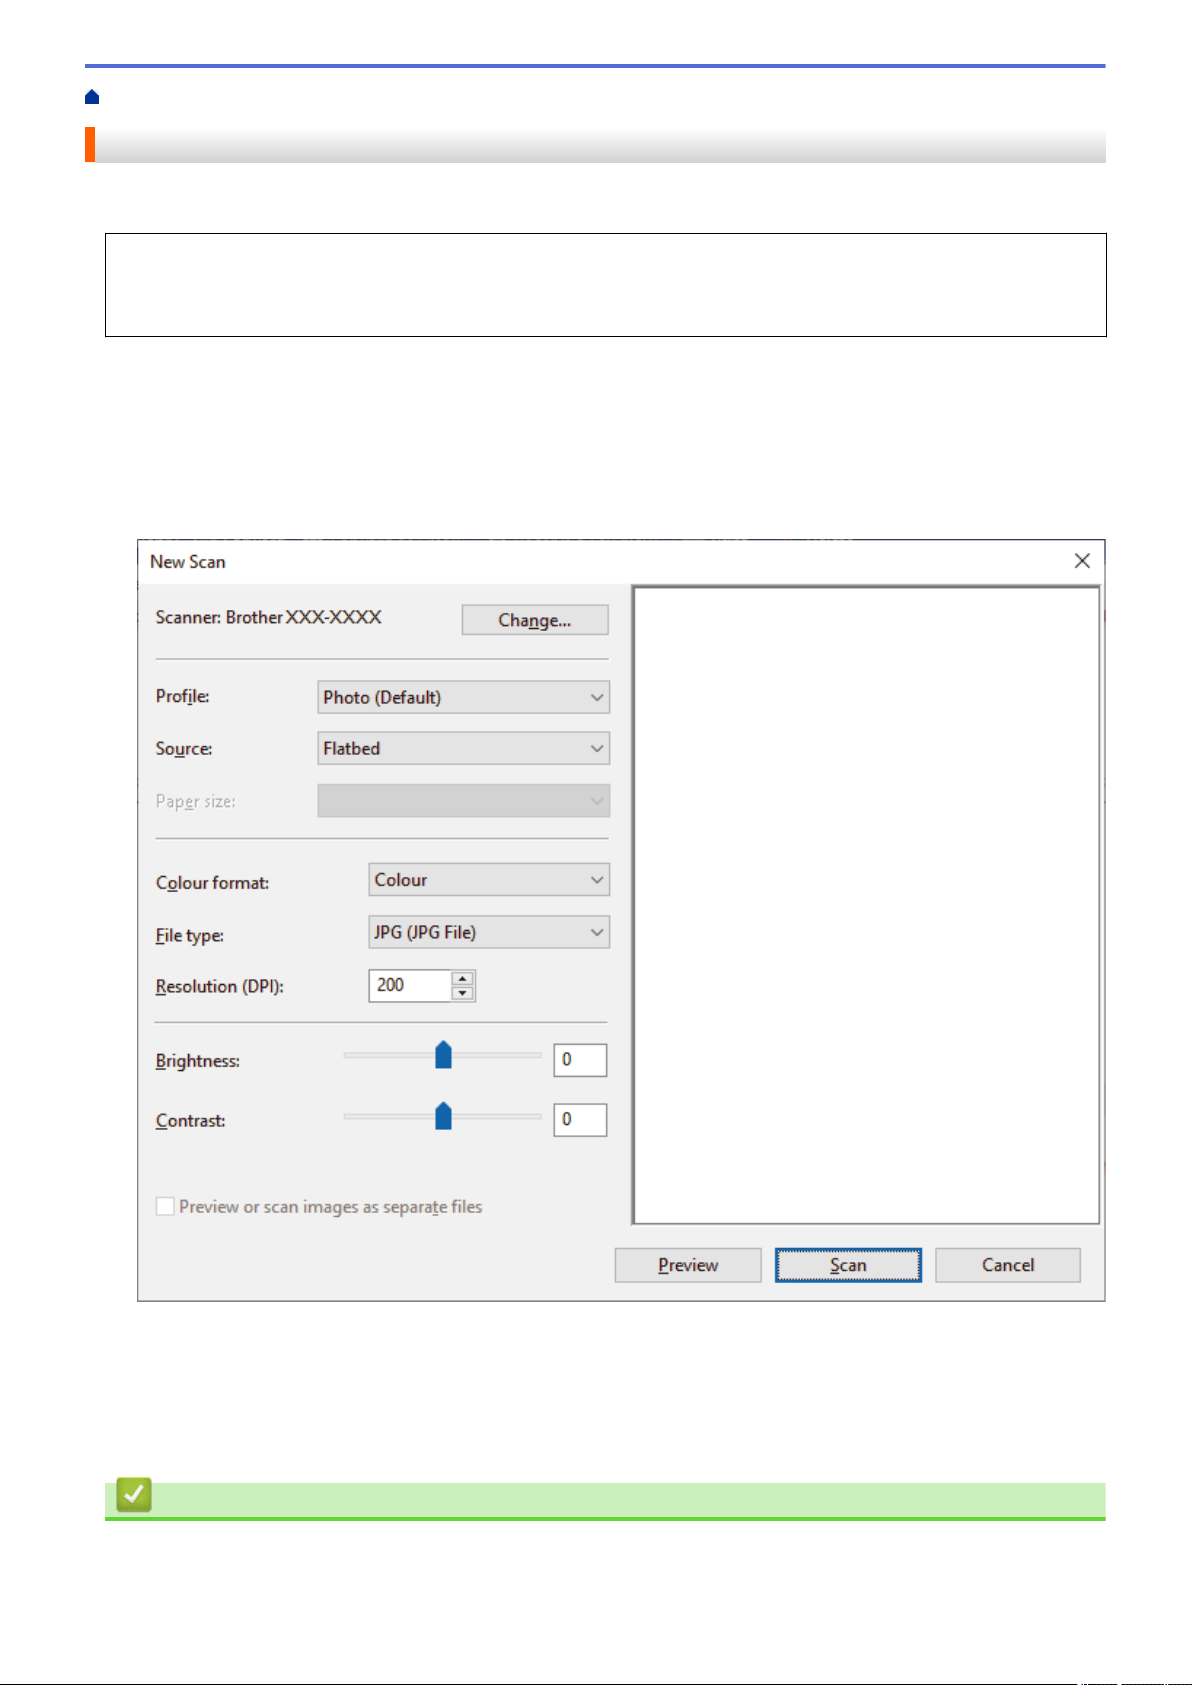
Task: Decrease resolution with the down arrow
Action: point(462,993)
